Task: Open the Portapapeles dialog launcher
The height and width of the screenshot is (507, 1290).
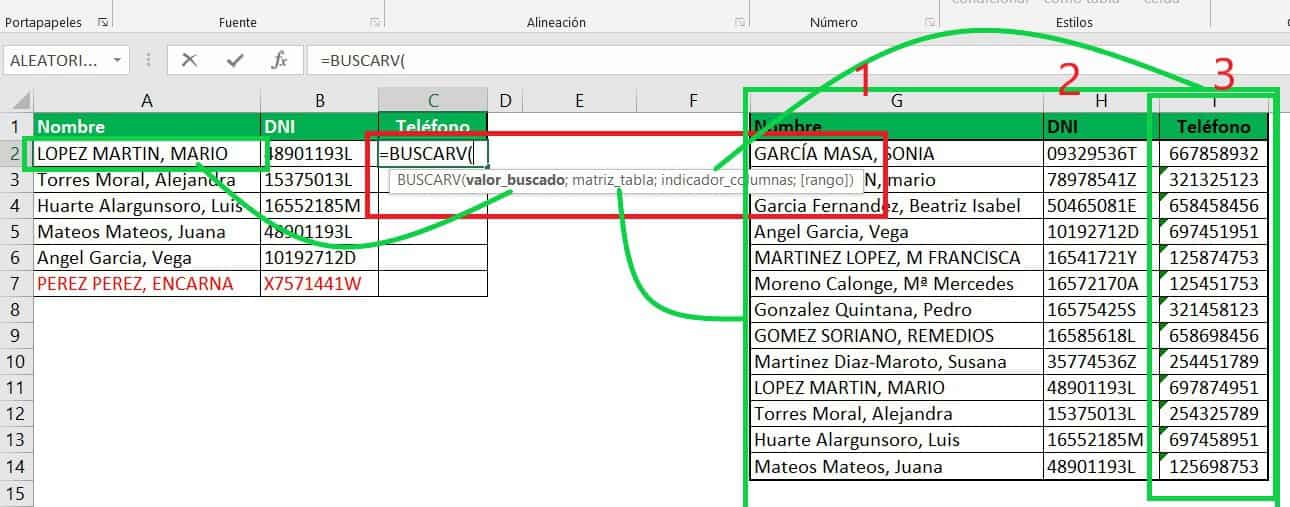Action: [x=104, y=22]
